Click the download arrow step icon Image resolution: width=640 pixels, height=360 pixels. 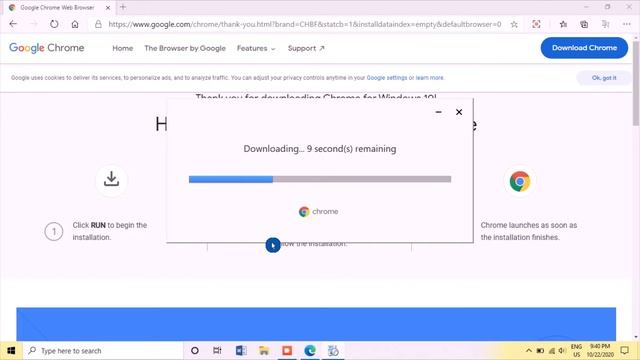(111, 179)
